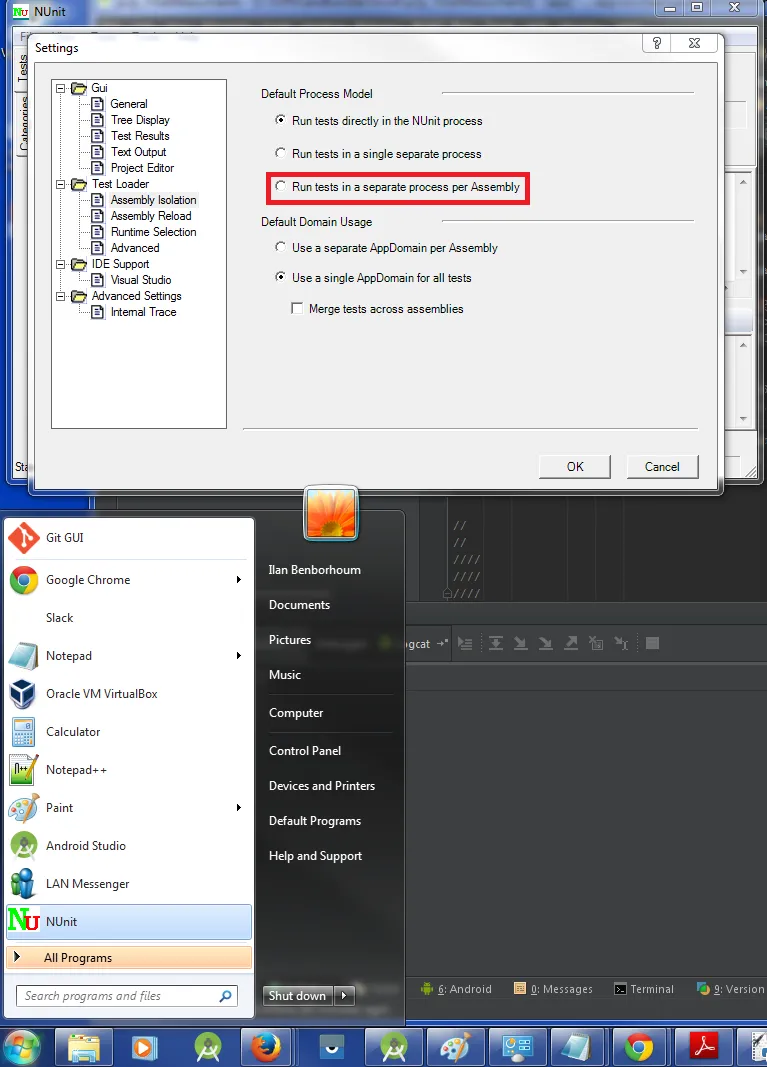The image size is (767, 1067).
Task: Open the Computer link in Start menu
Action: point(296,713)
